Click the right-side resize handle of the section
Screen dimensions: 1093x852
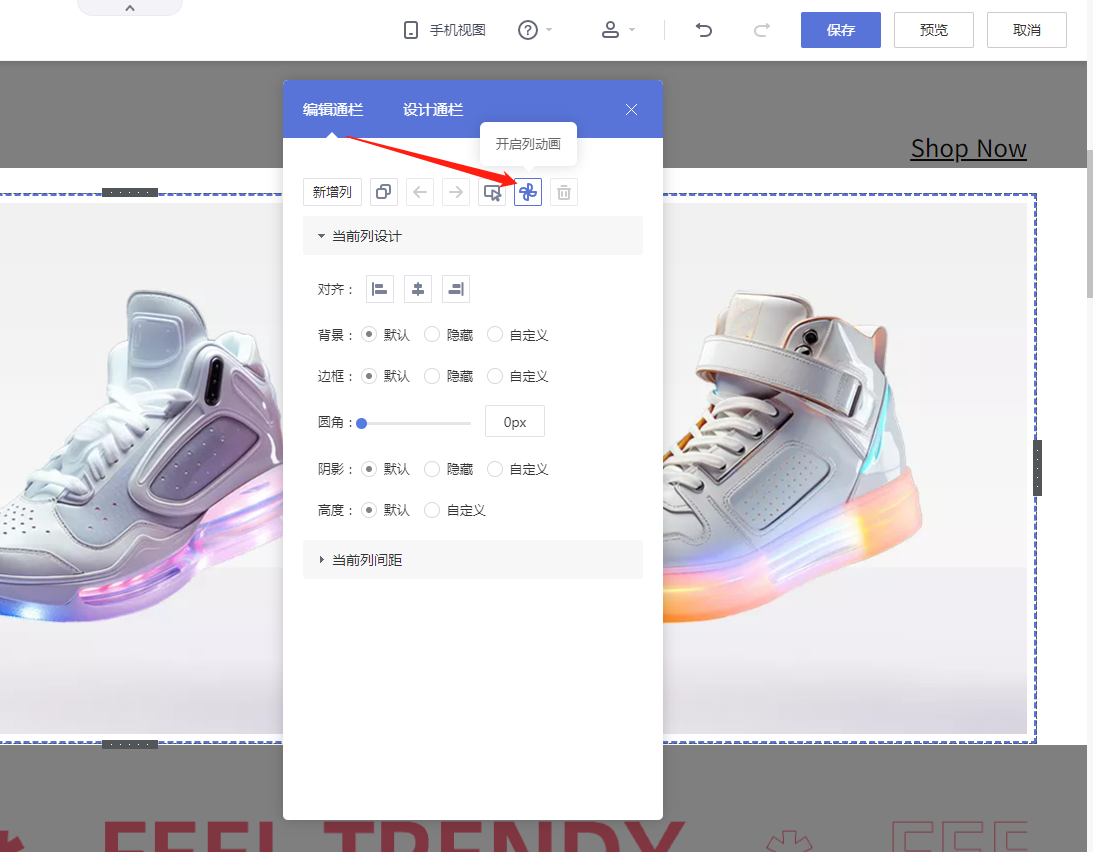(x=1037, y=468)
